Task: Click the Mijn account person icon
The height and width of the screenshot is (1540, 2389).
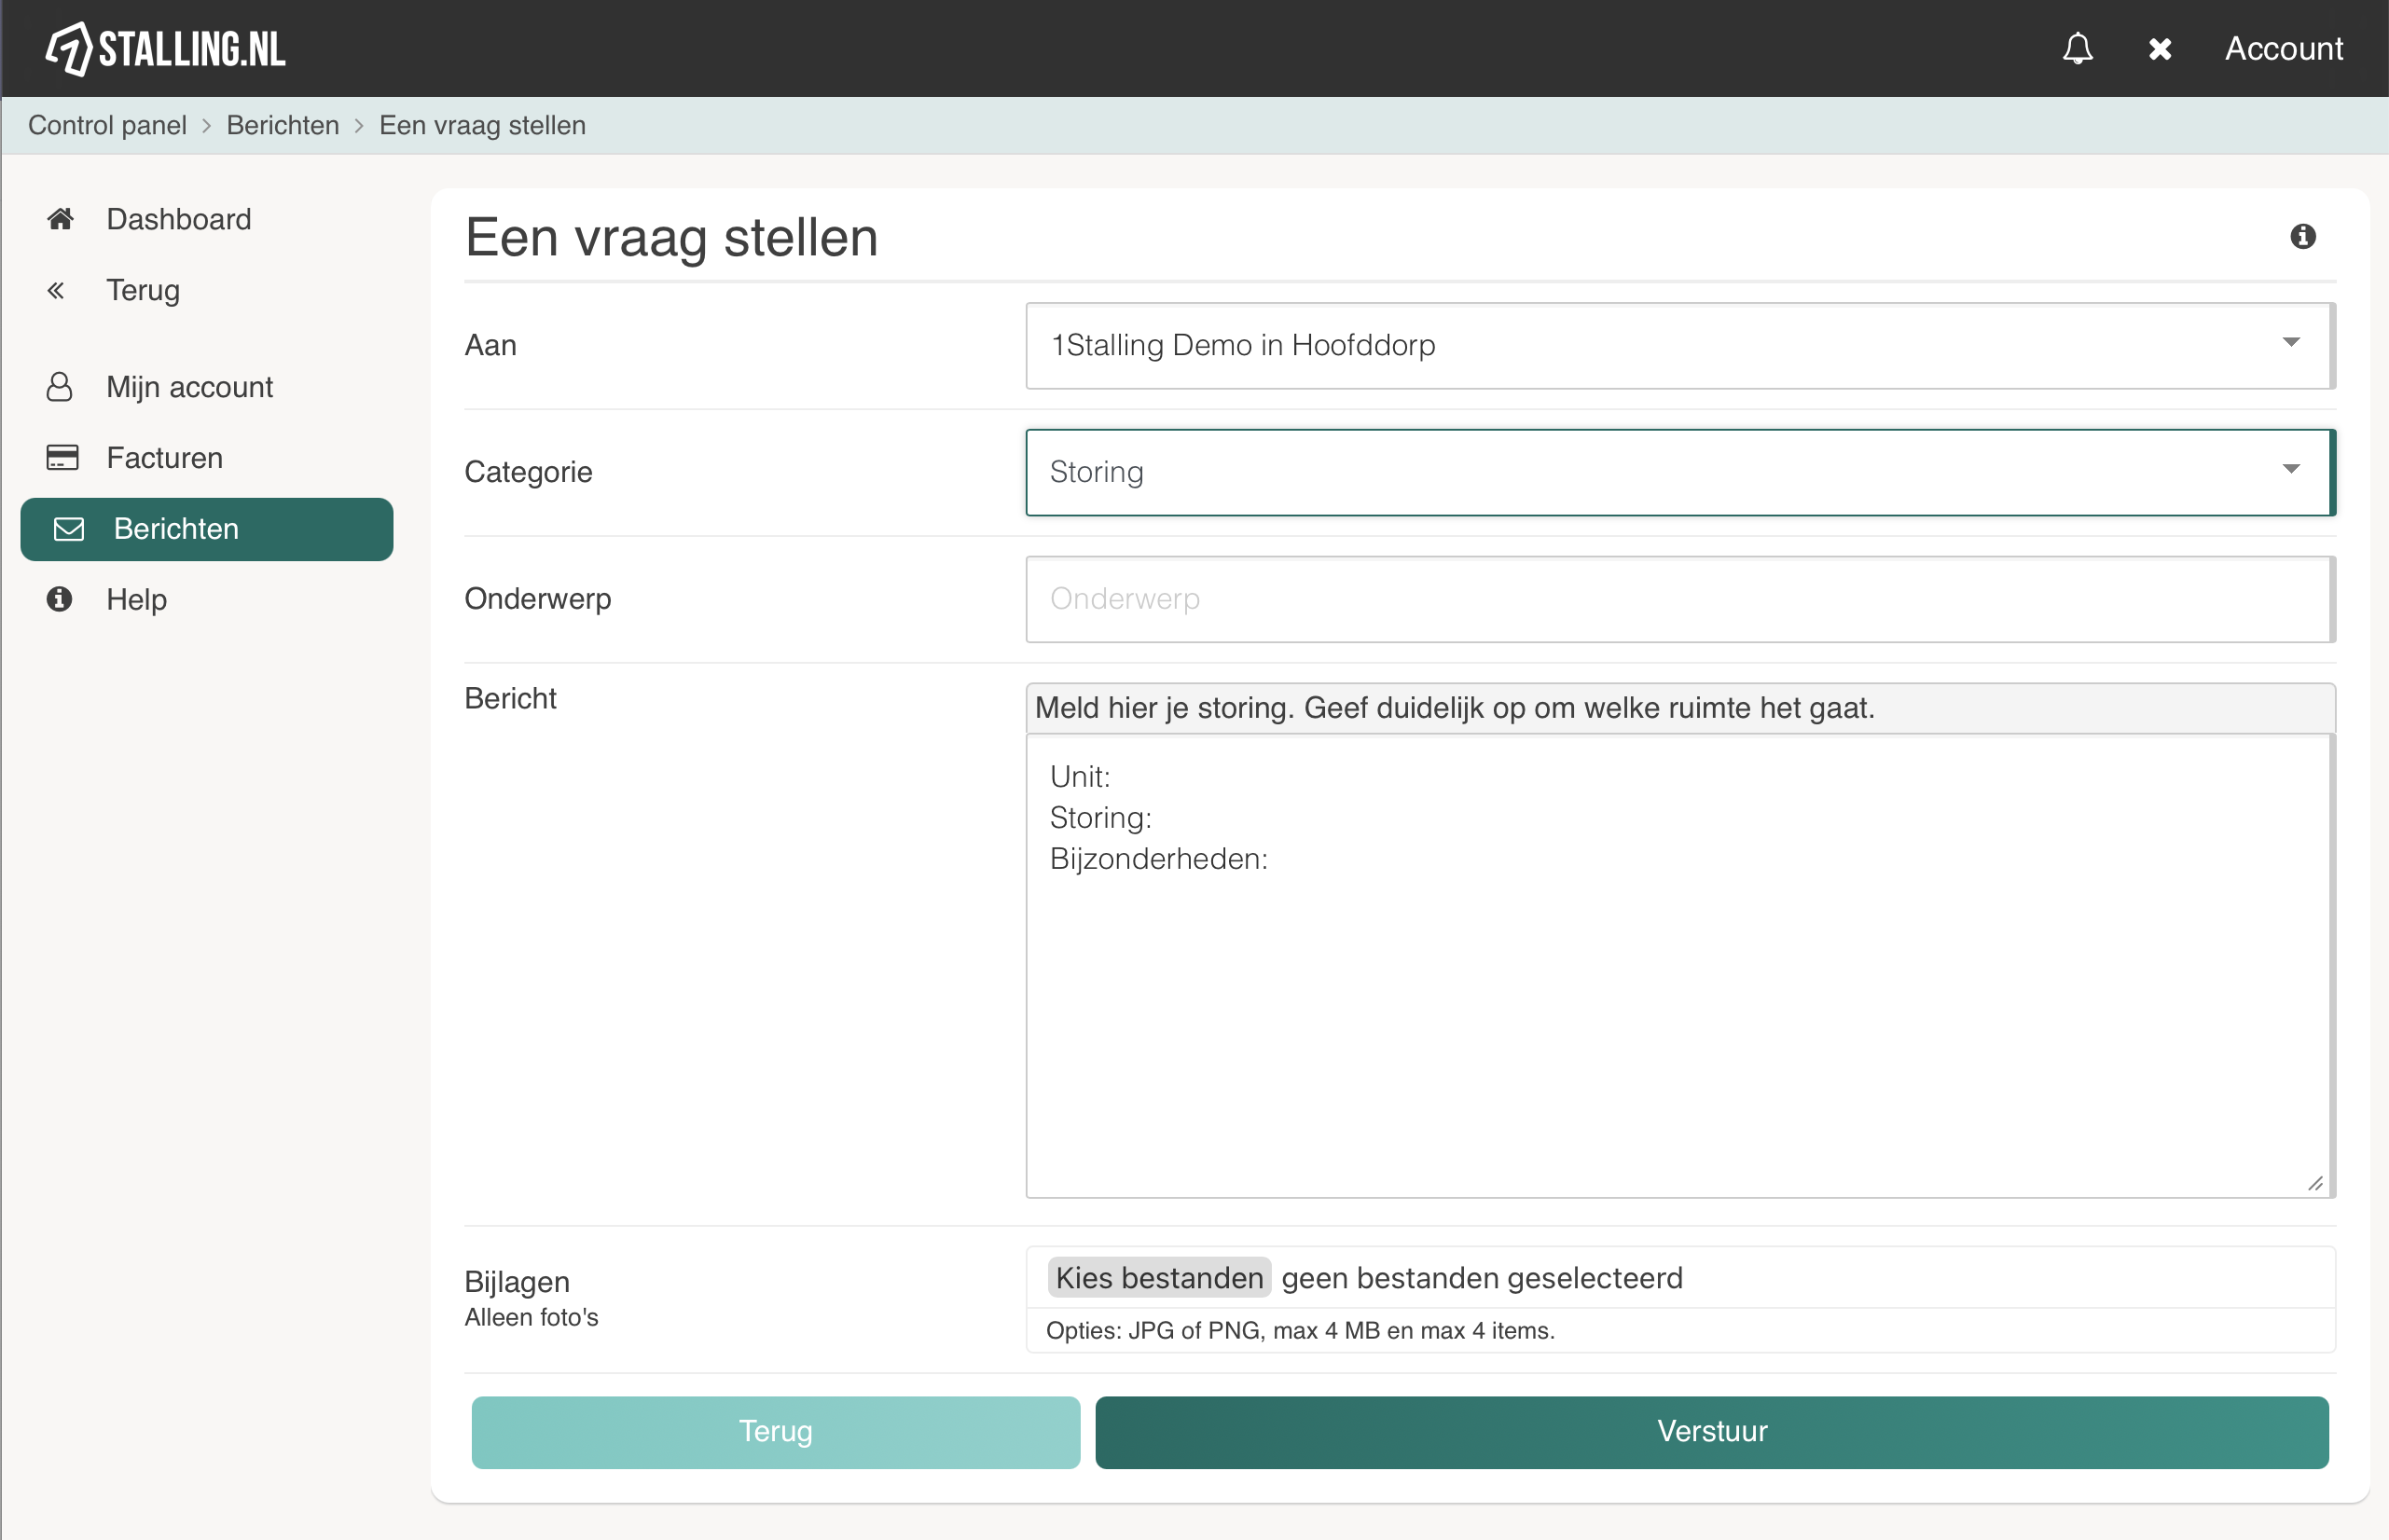Action: 59,387
